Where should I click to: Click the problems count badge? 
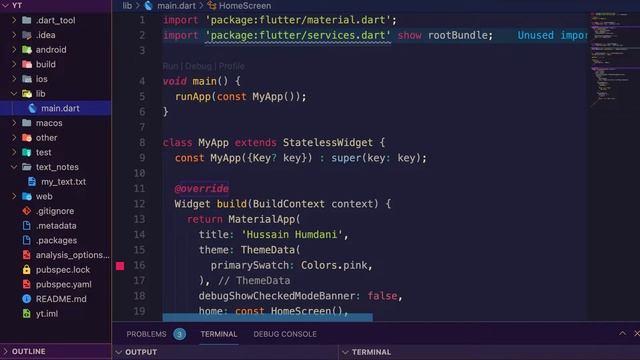click(x=179, y=334)
